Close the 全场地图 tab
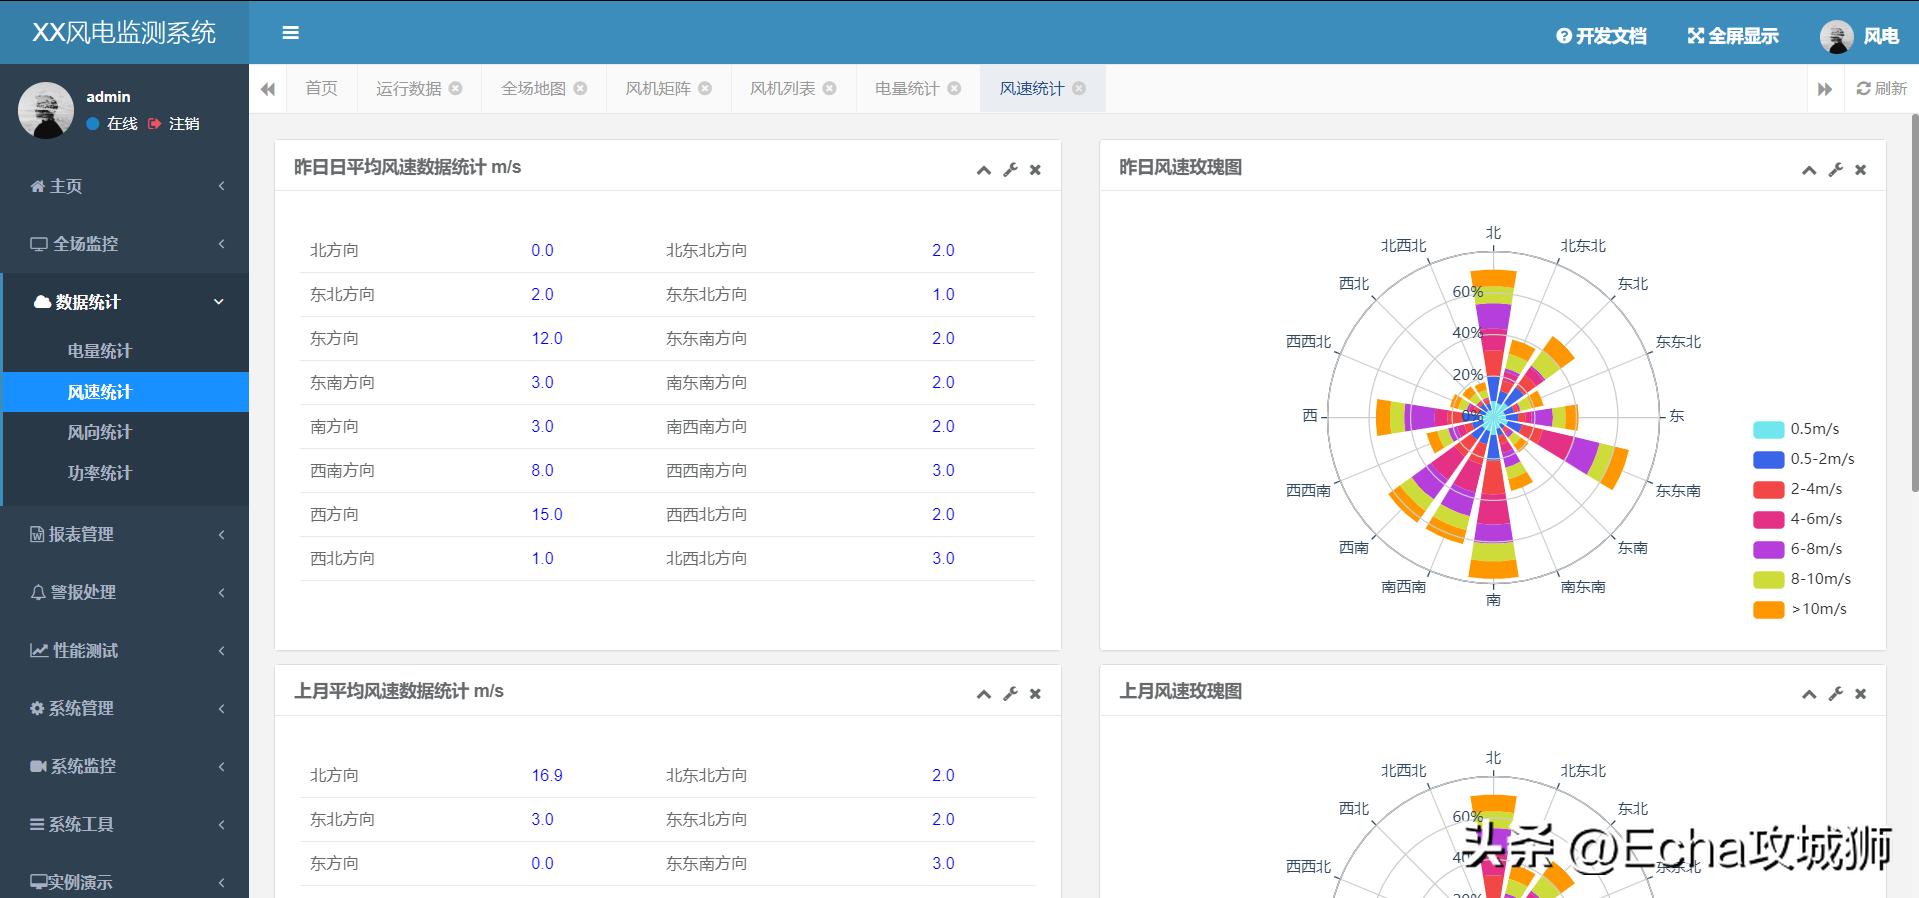This screenshot has width=1919, height=898. 581,88
